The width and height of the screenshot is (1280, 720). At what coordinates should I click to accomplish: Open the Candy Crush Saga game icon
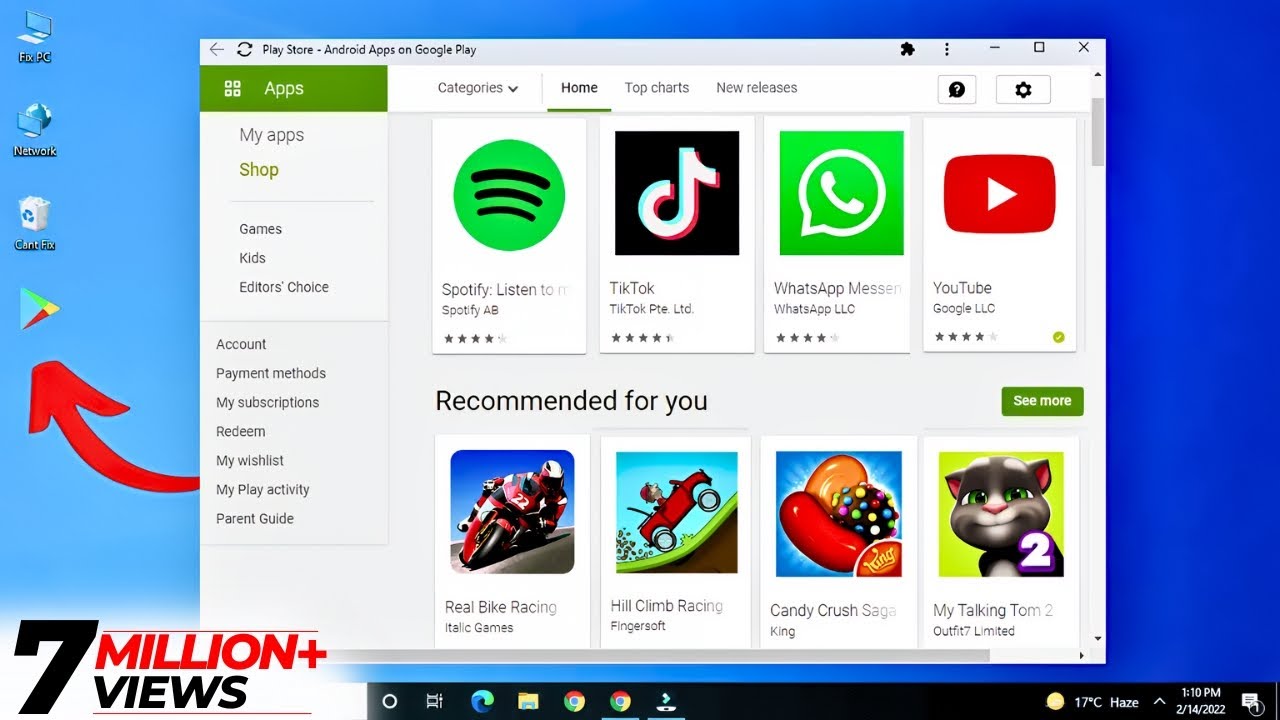click(838, 513)
